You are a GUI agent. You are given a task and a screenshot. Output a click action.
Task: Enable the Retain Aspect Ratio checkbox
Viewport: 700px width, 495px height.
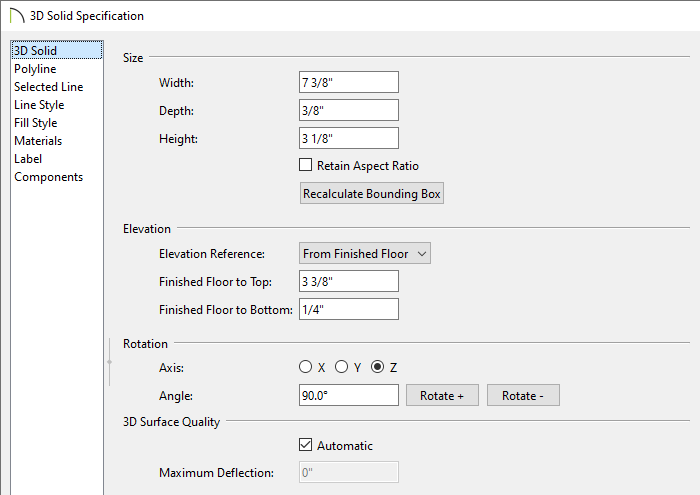pyautogui.click(x=306, y=165)
